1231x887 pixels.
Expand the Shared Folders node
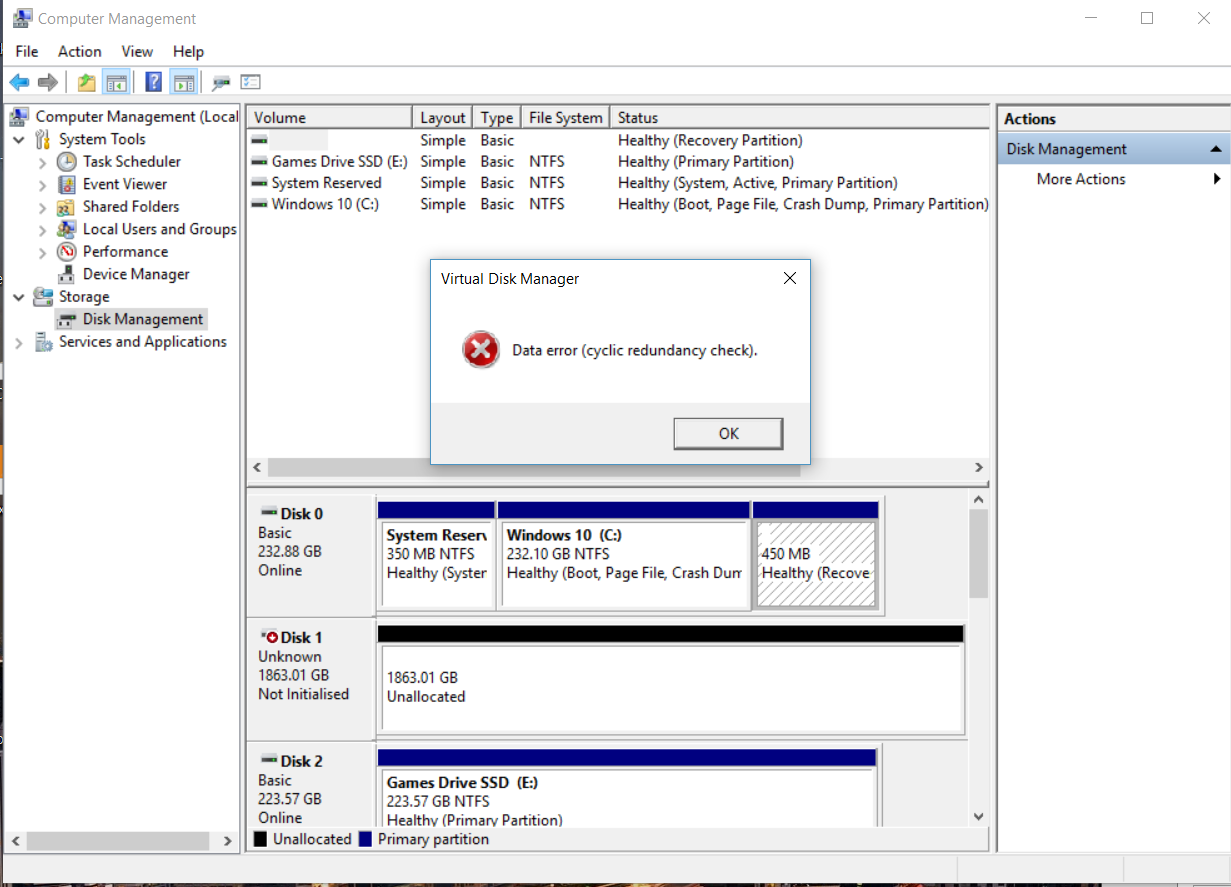(42, 207)
